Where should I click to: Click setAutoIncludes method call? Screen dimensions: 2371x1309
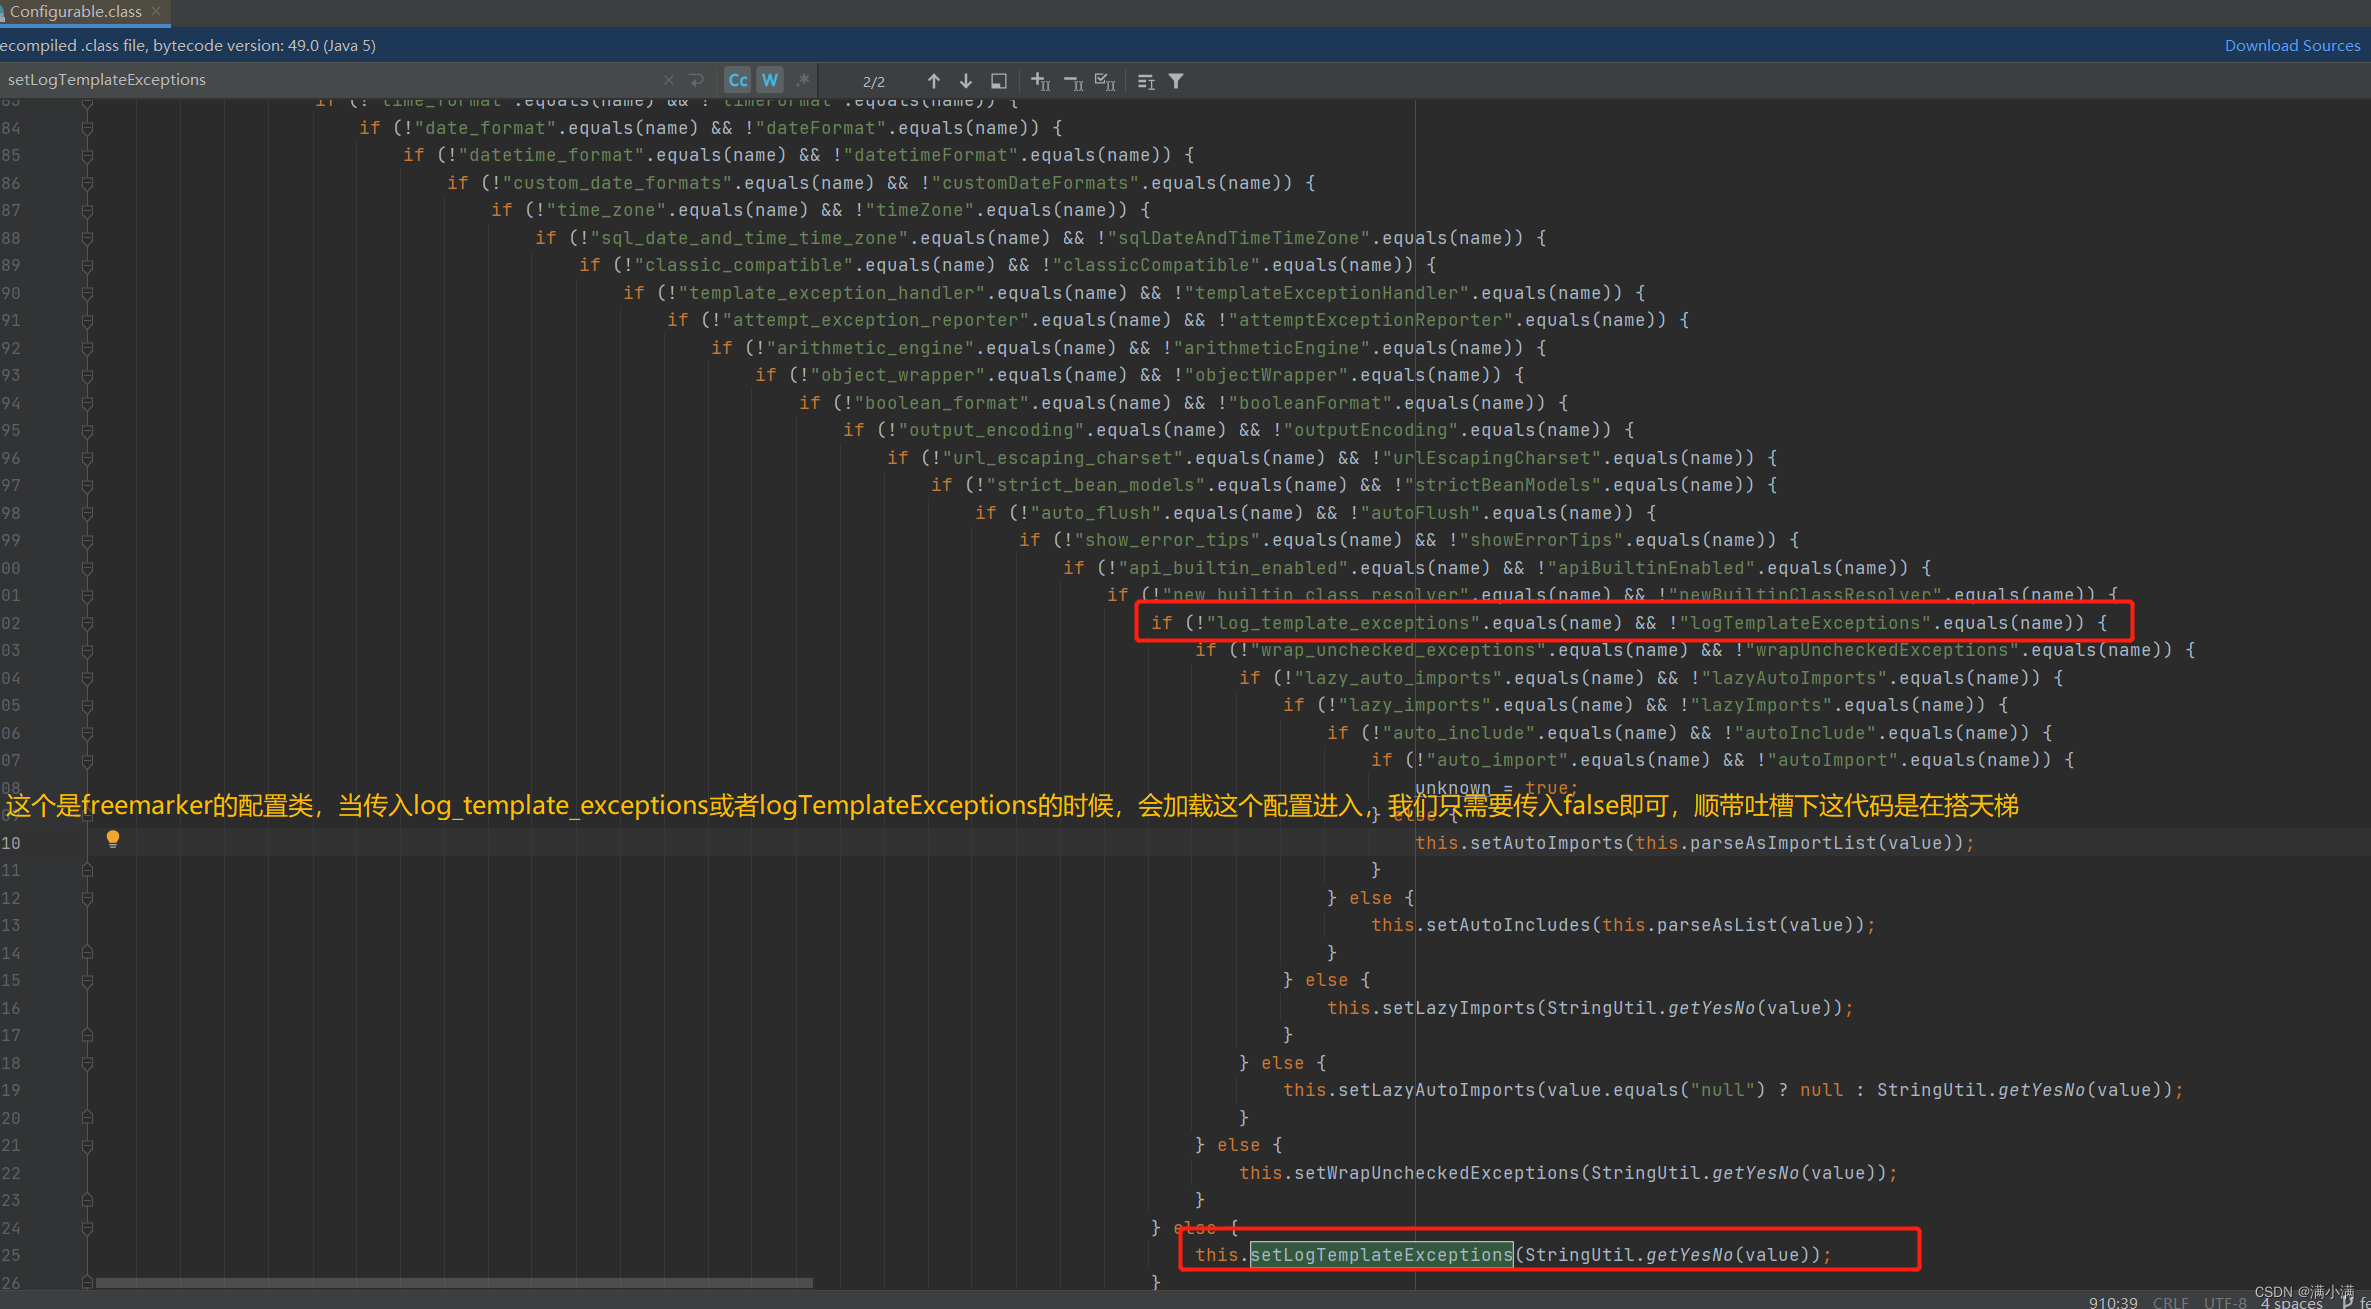pos(1508,925)
